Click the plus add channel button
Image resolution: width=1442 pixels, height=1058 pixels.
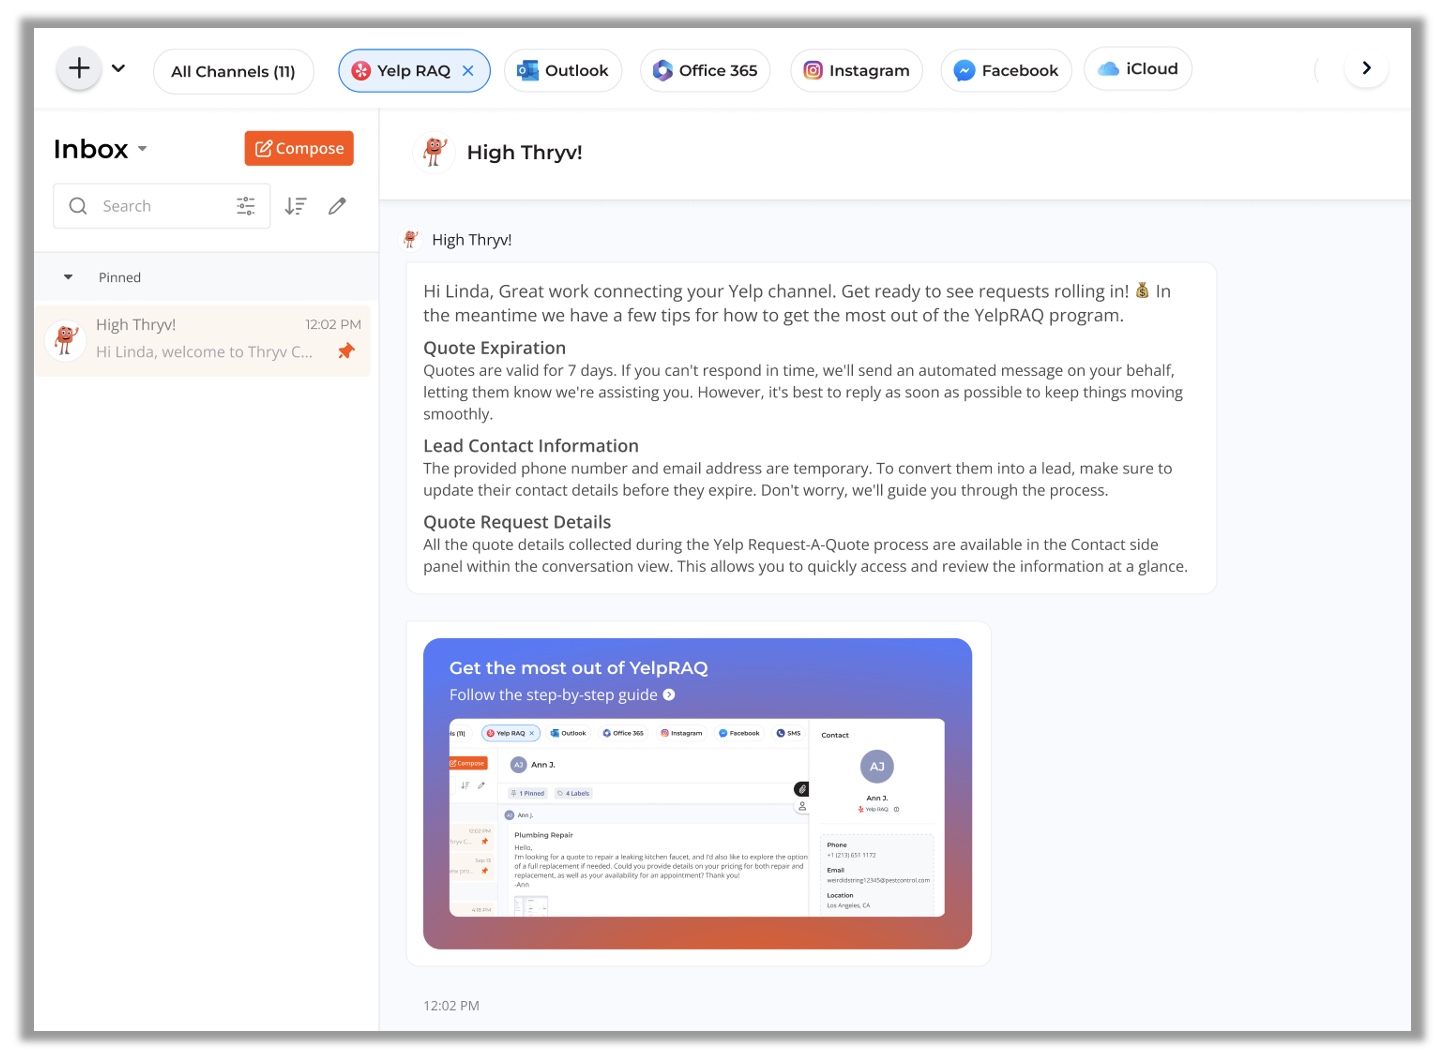coord(79,69)
